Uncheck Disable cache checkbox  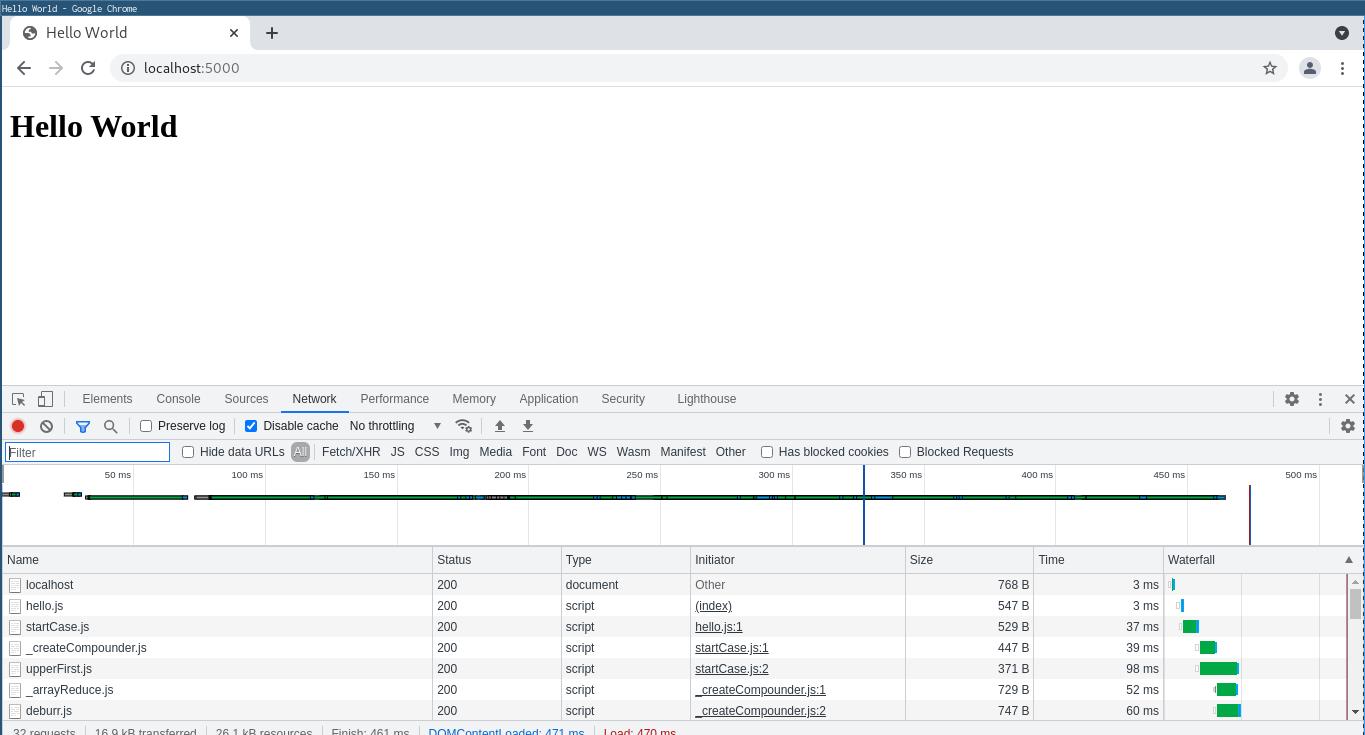point(251,426)
